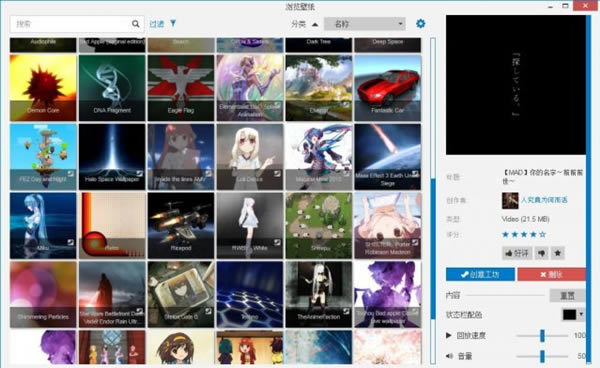Click the blue funnel filter icon
The image size is (600, 368).
click(173, 24)
